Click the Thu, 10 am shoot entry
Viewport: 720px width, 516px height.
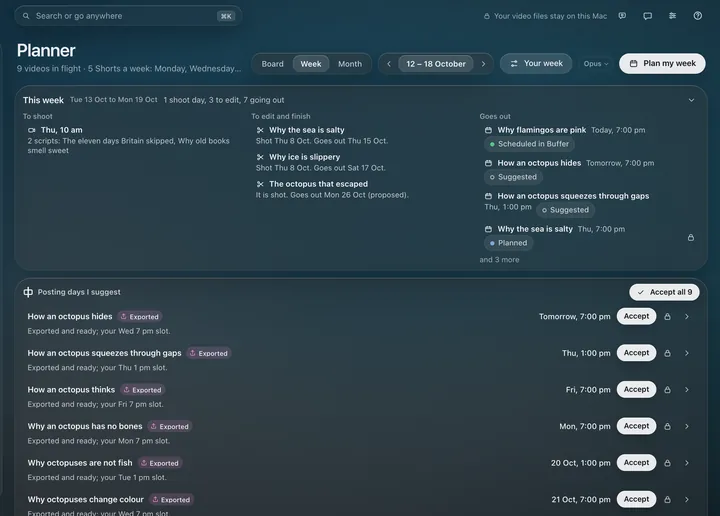[x=129, y=140]
